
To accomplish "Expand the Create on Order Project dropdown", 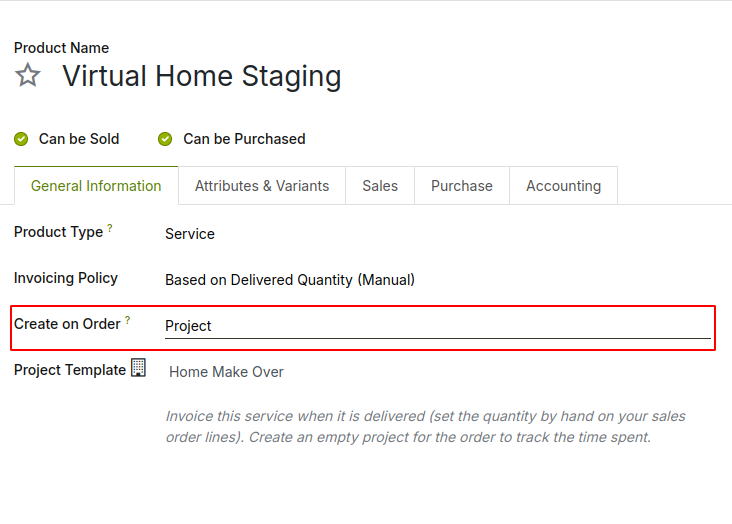I will click(437, 326).
